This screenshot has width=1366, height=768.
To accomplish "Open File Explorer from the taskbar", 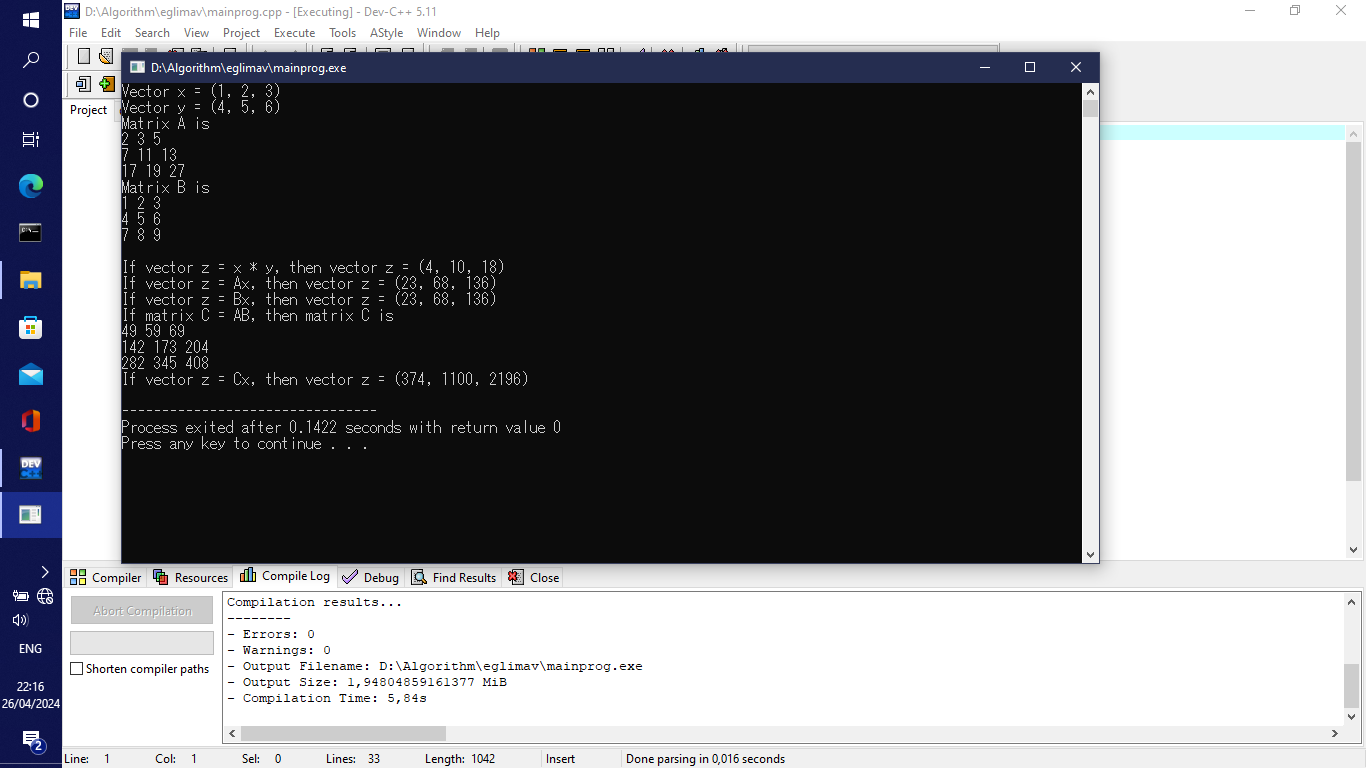I will [x=31, y=280].
